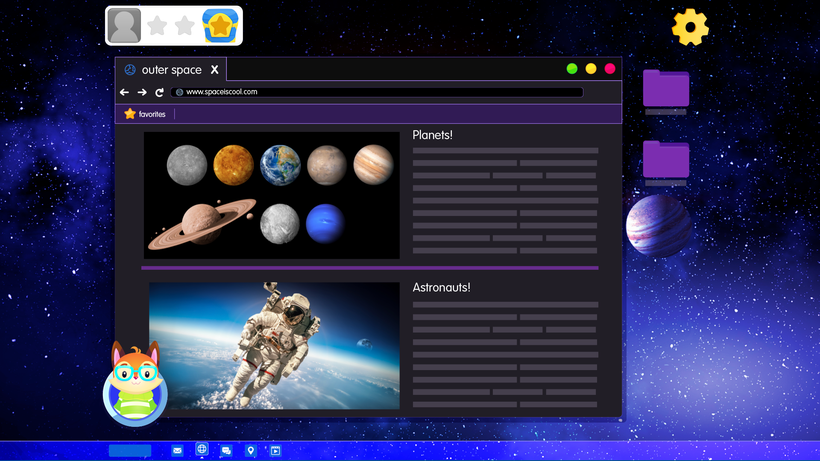Click the astronaut photo

point(274,345)
